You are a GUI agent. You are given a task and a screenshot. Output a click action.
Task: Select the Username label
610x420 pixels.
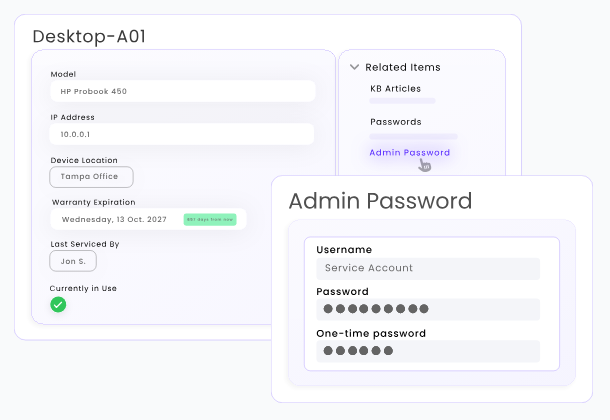click(344, 250)
